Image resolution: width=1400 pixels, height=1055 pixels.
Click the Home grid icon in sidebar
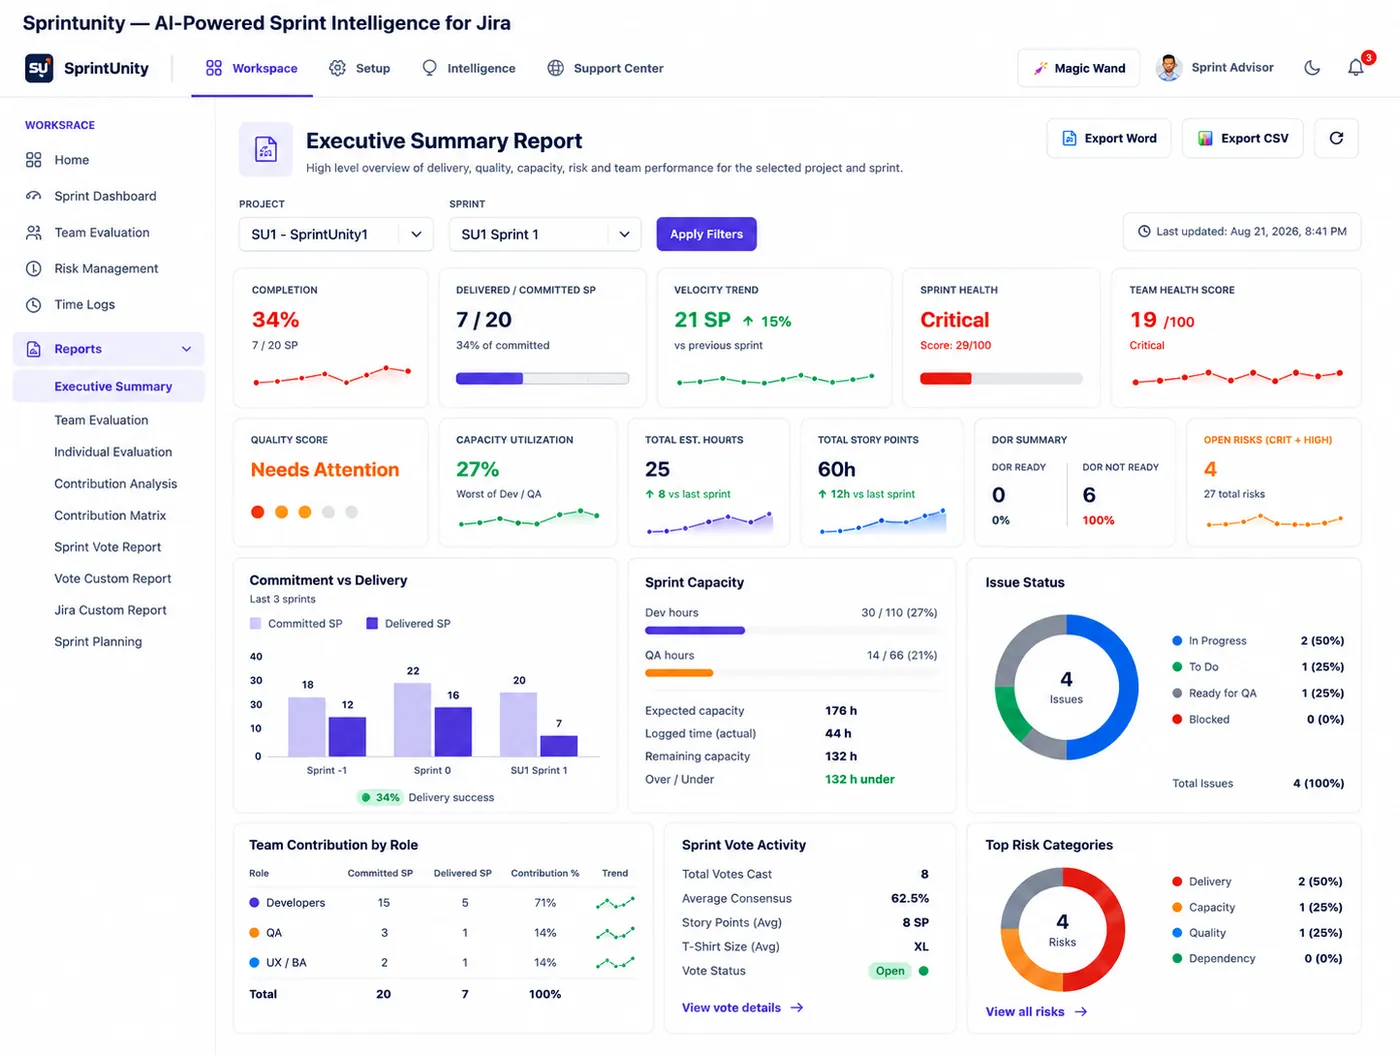tap(34, 160)
